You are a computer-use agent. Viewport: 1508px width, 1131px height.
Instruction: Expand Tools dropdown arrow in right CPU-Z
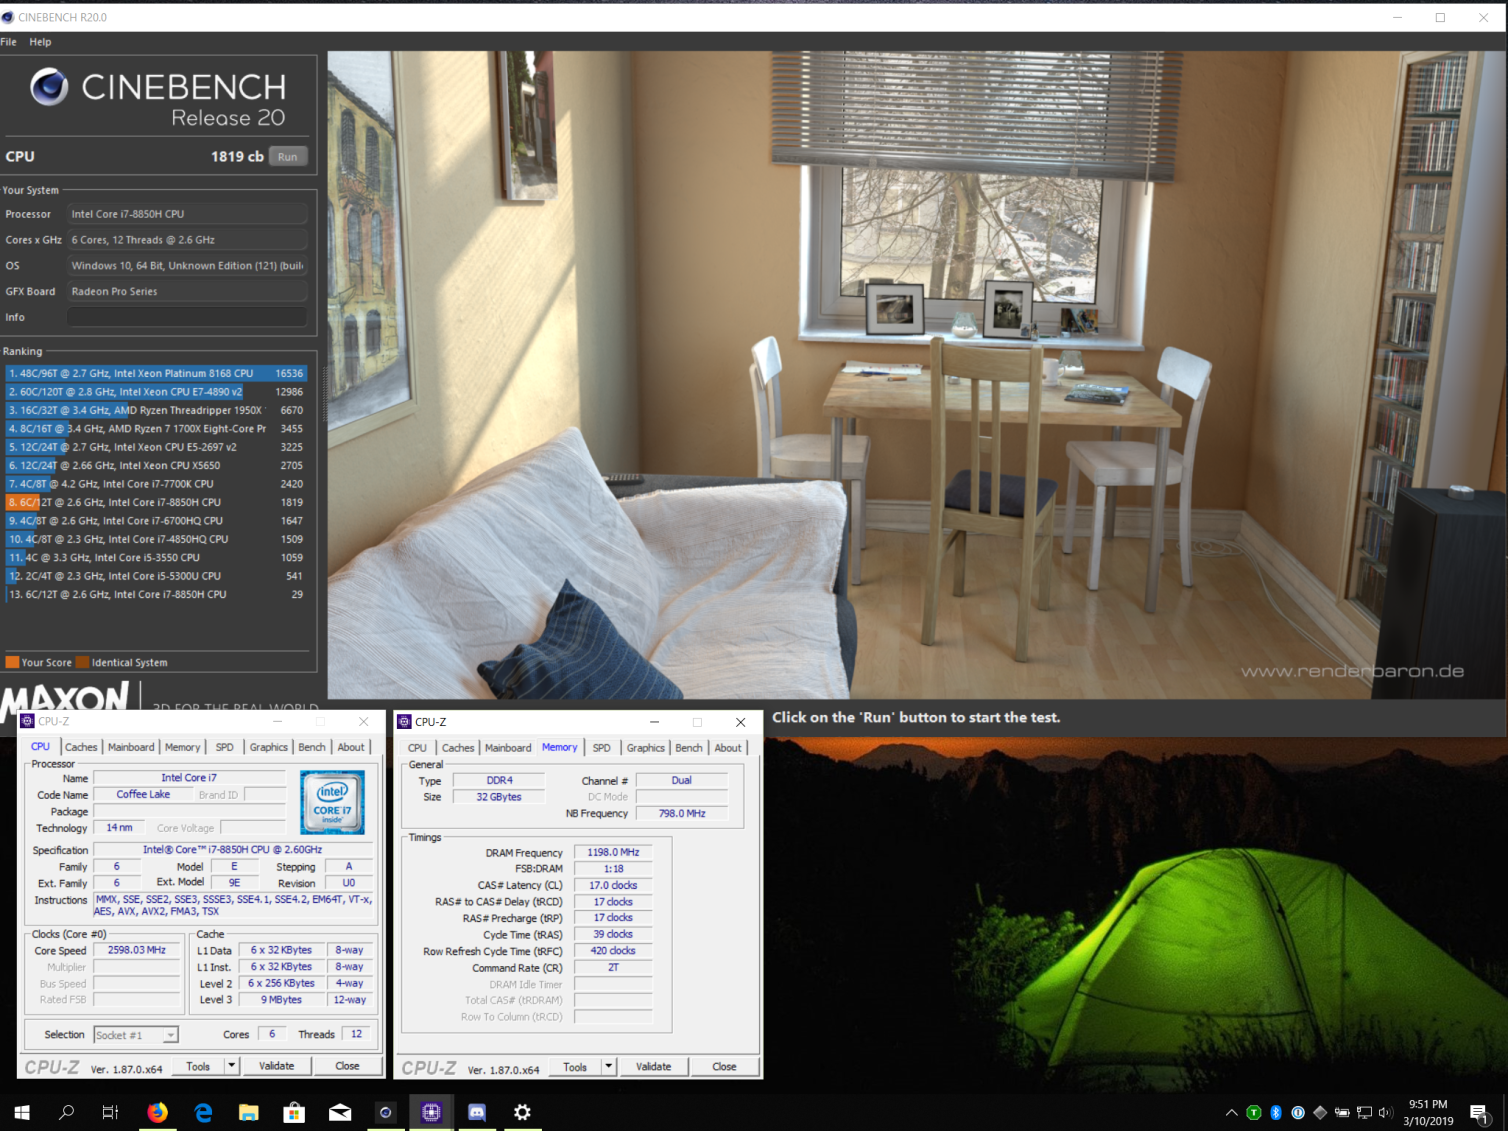tap(608, 1067)
